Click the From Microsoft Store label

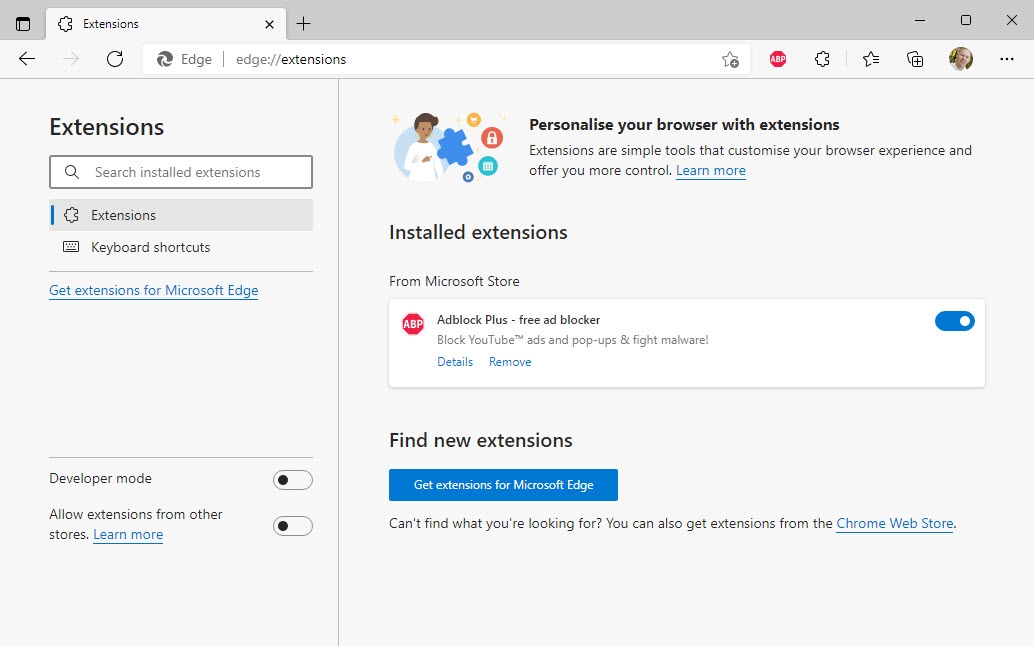pyautogui.click(x=454, y=281)
